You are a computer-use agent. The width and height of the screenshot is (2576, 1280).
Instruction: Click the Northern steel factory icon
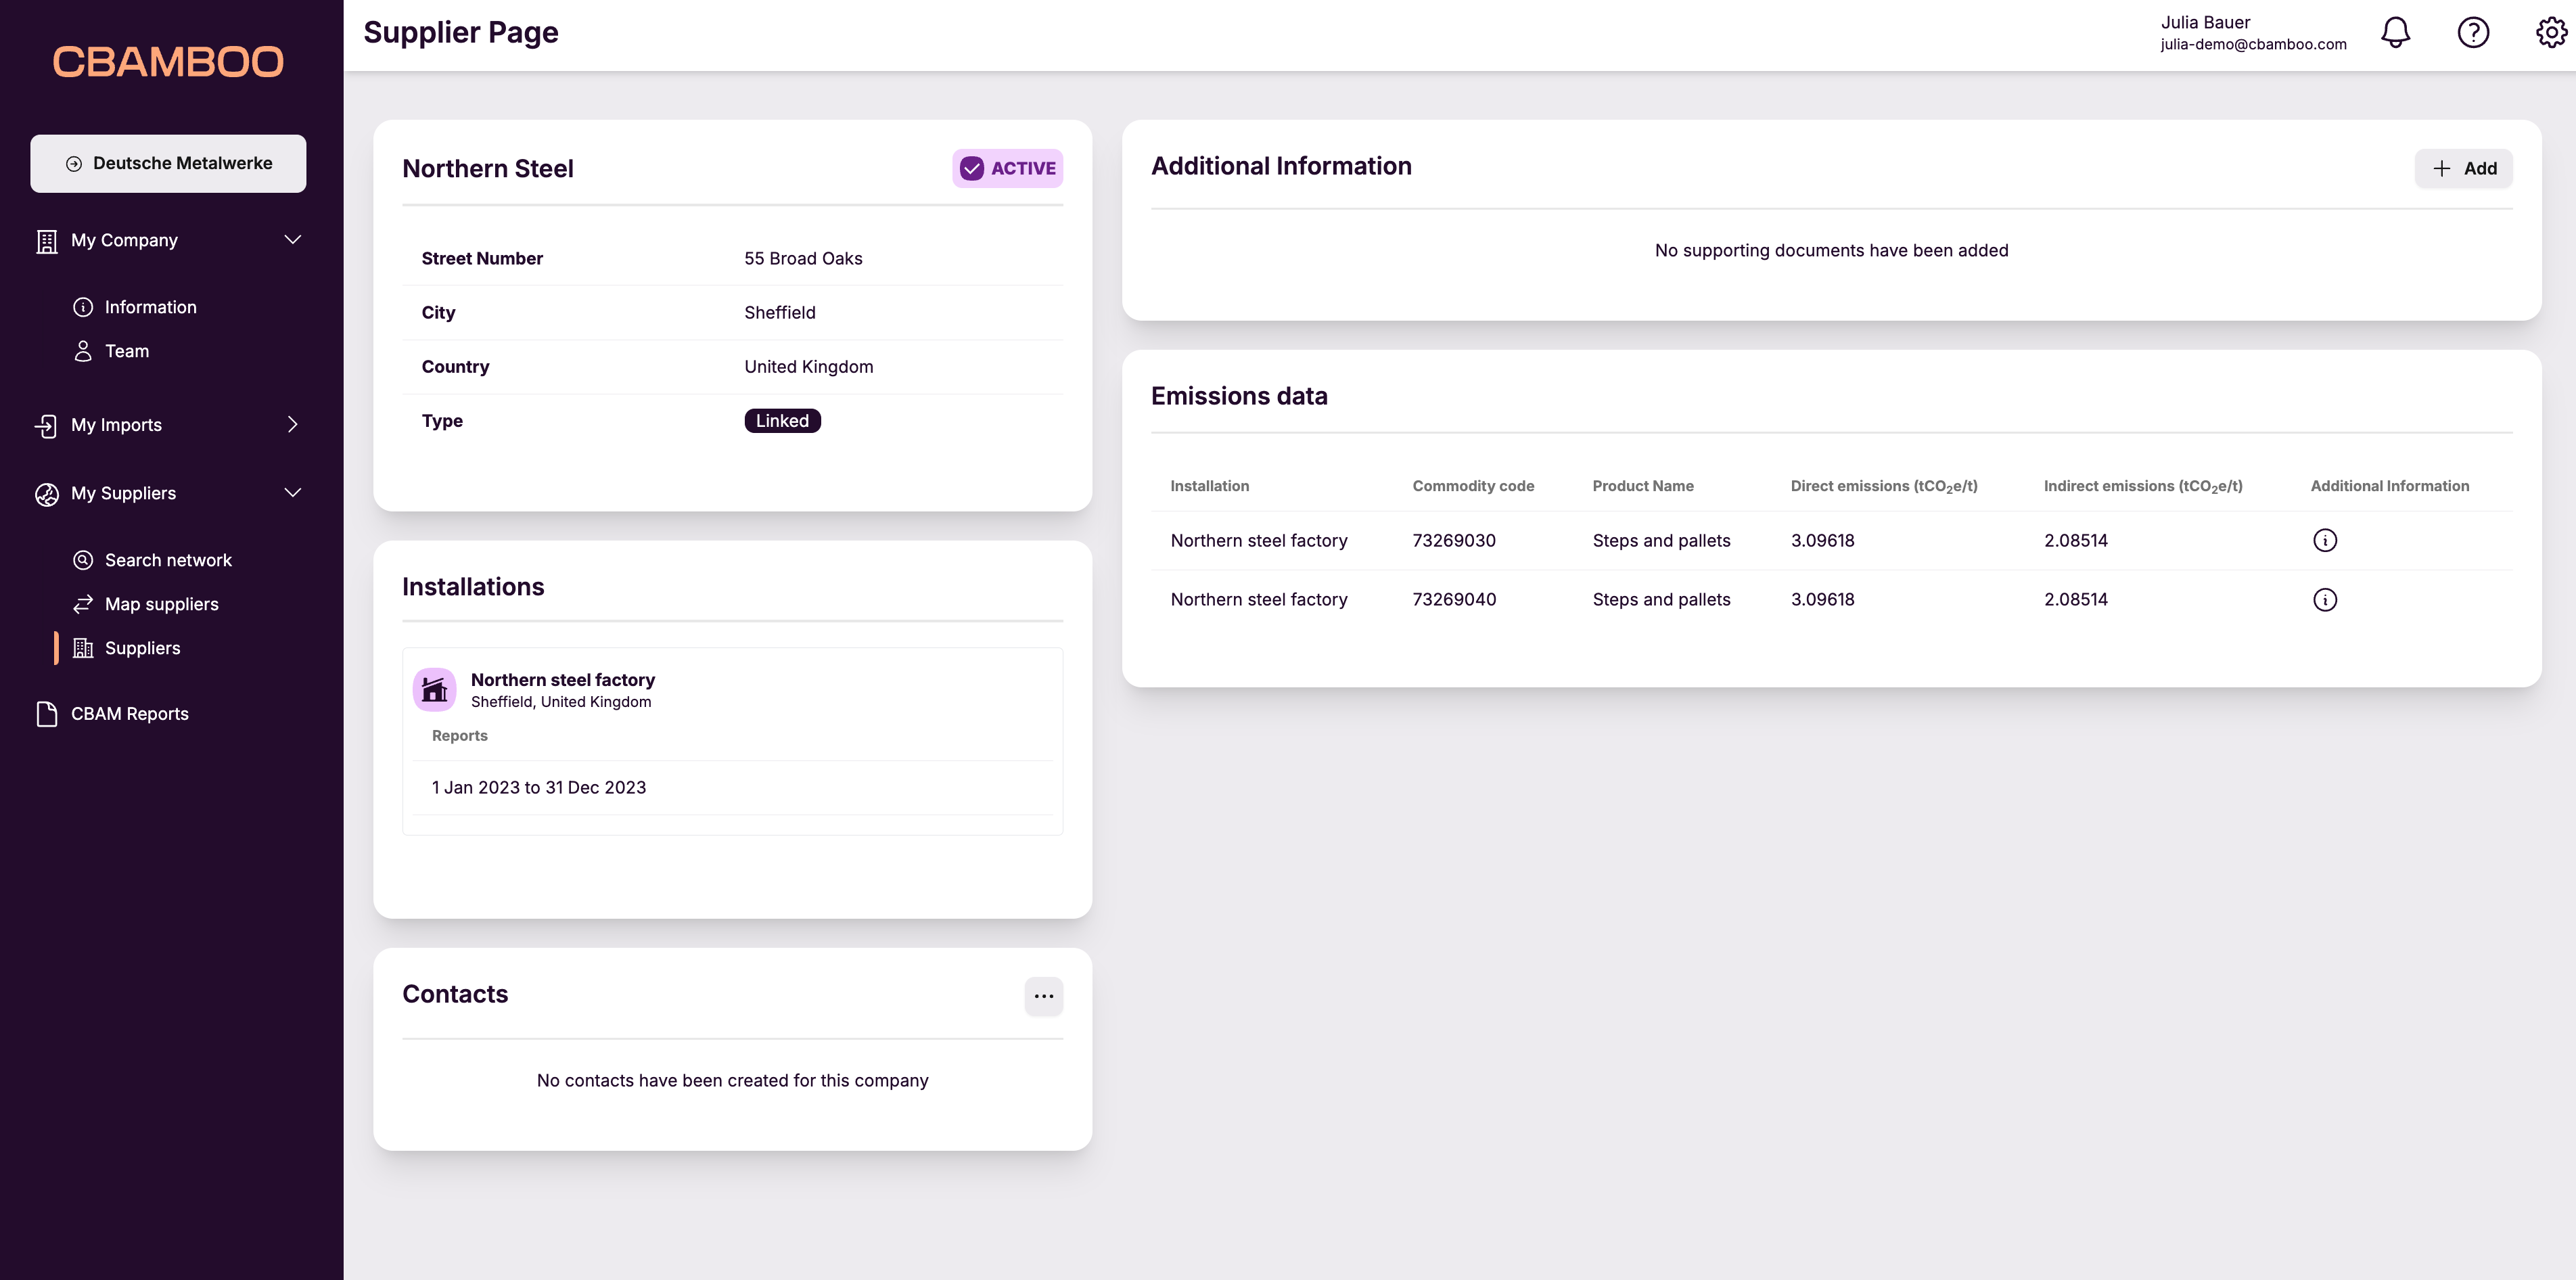pyautogui.click(x=435, y=690)
